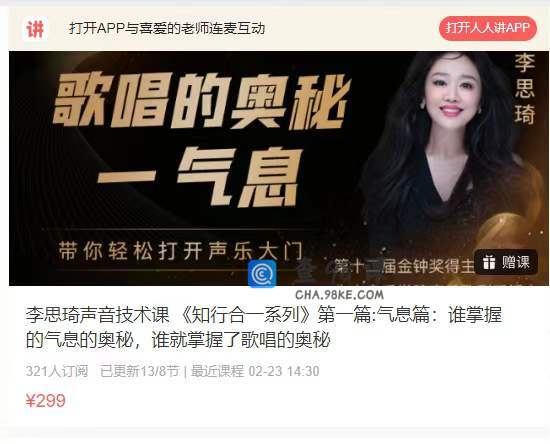Click the blue magnifier watermark icon
The image size is (550, 444).
tap(262, 274)
